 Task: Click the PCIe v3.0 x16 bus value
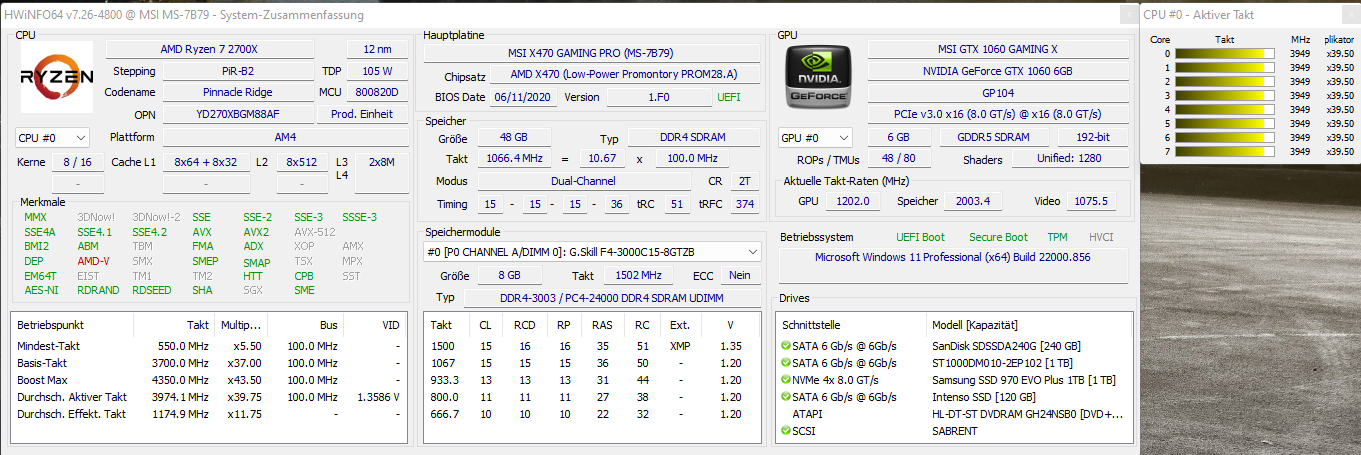point(997,114)
